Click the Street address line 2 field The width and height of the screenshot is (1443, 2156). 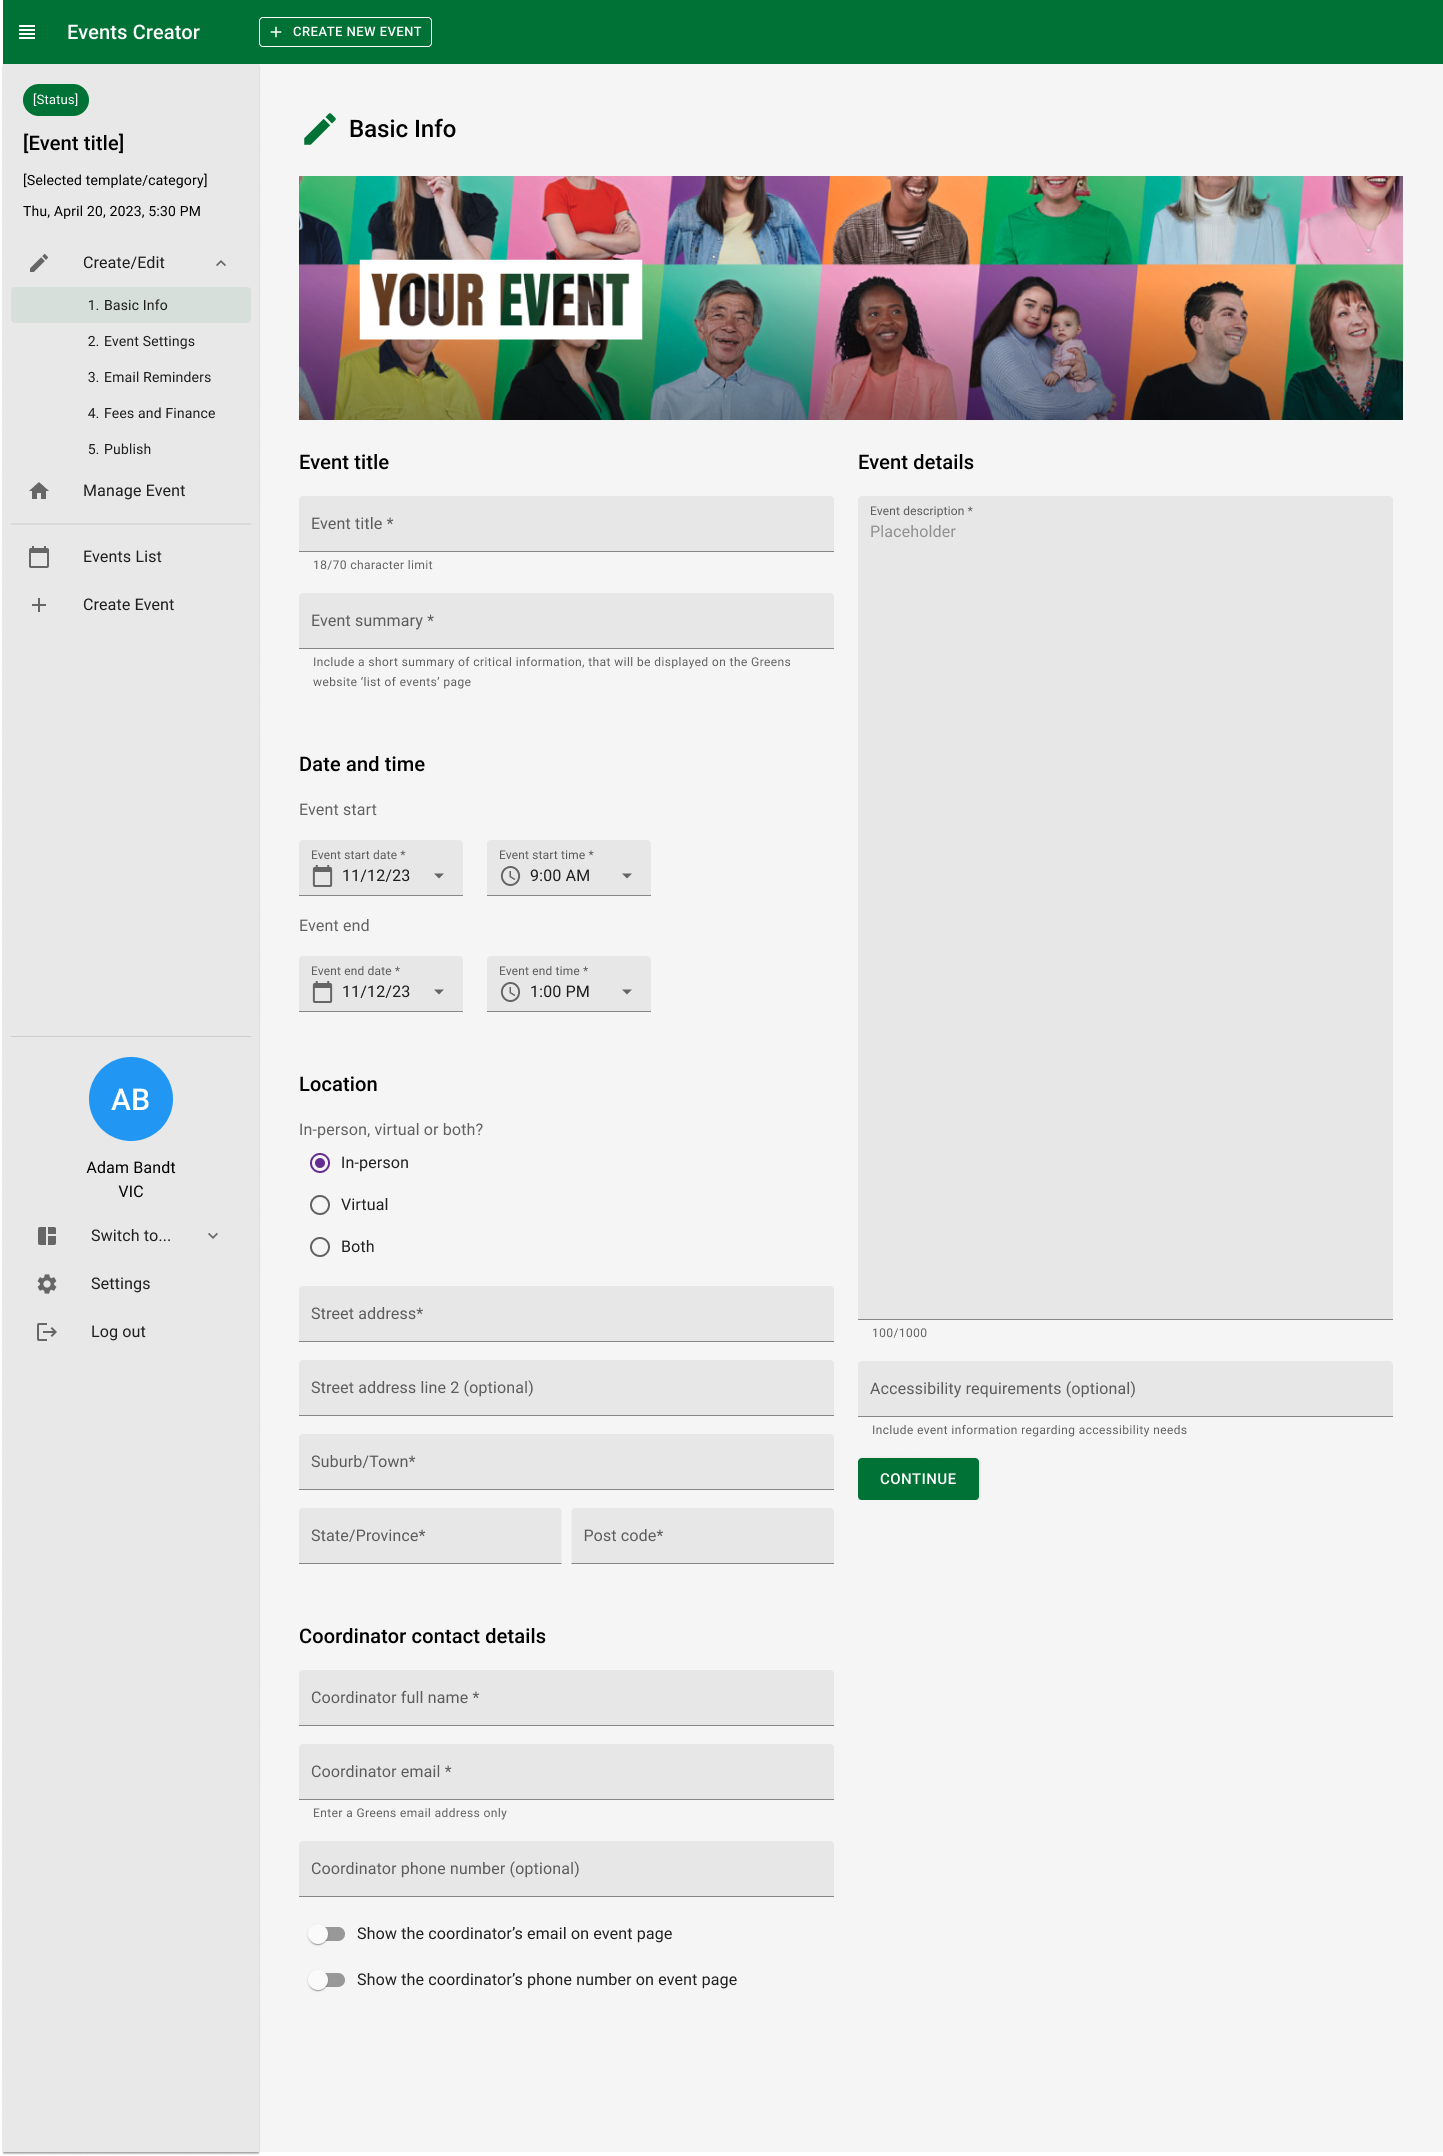tap(566, 1388)
